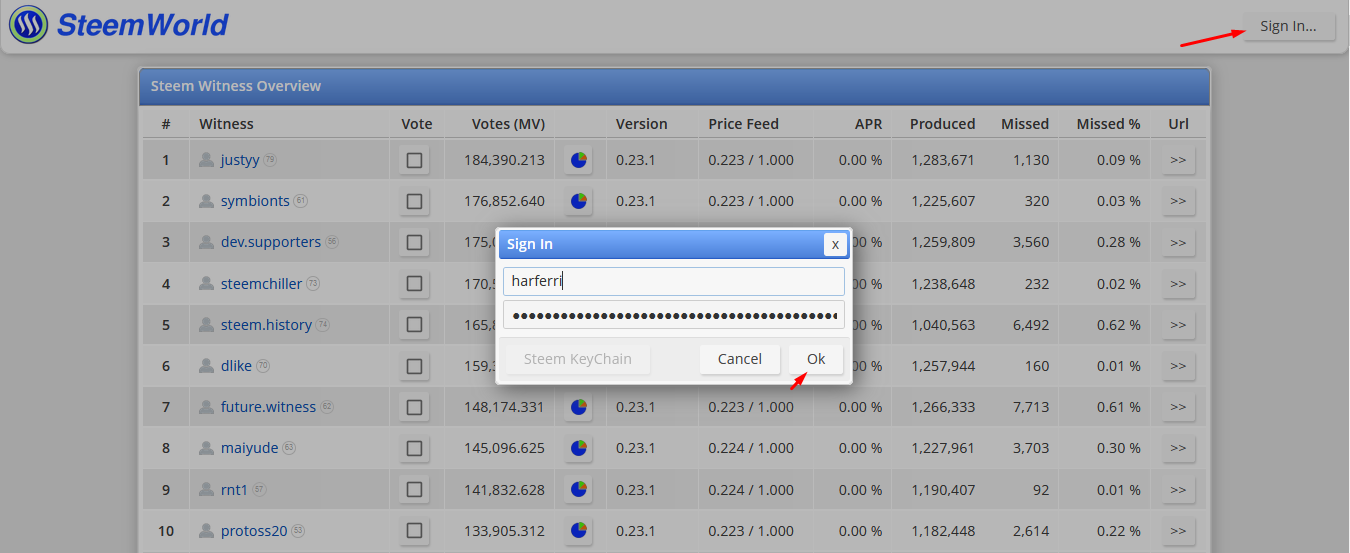Click the user avatar icon beside rnt1
This screenshot has height=553, width=1350.
207,489
